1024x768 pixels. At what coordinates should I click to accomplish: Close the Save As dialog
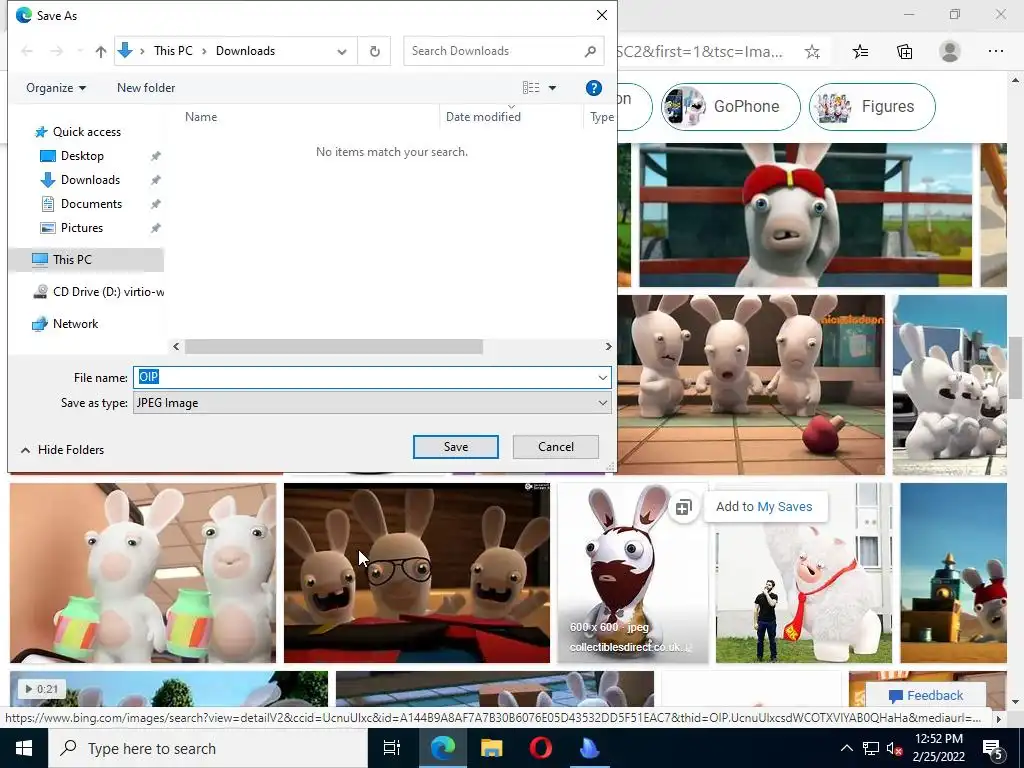click(601, 15)
